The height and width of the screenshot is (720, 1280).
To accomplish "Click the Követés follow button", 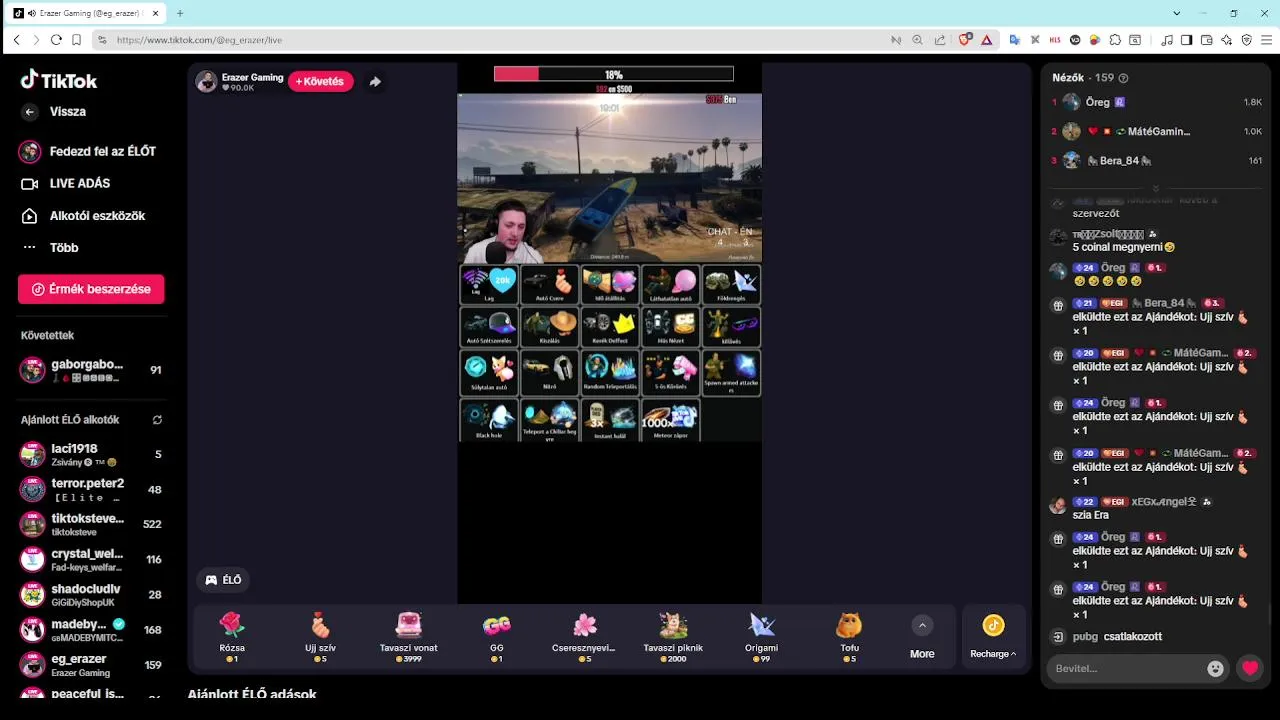I will click(x=321, y=82).
